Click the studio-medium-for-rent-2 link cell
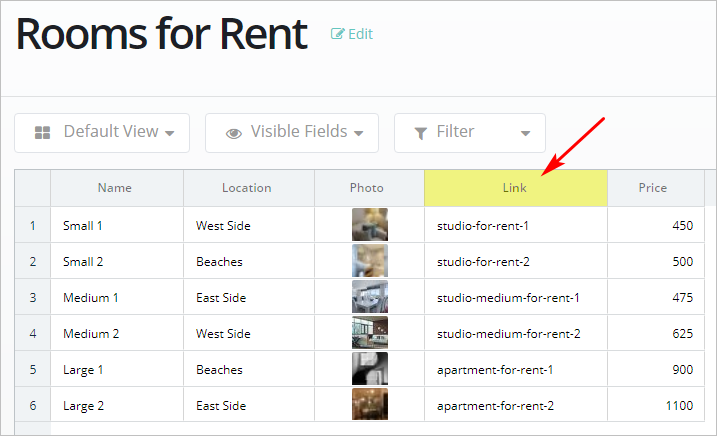The height and width of the screenshot is (436, 717). (508, 333)
